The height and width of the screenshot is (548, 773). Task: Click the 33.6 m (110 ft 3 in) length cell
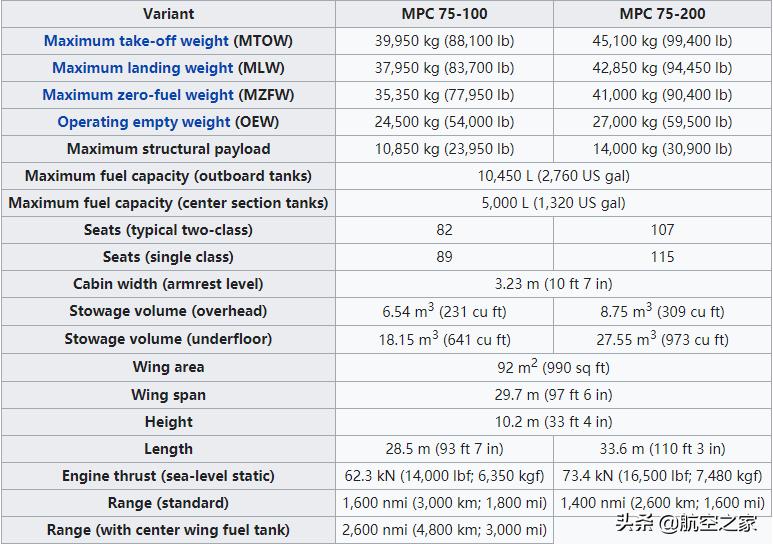coord(662,449)
